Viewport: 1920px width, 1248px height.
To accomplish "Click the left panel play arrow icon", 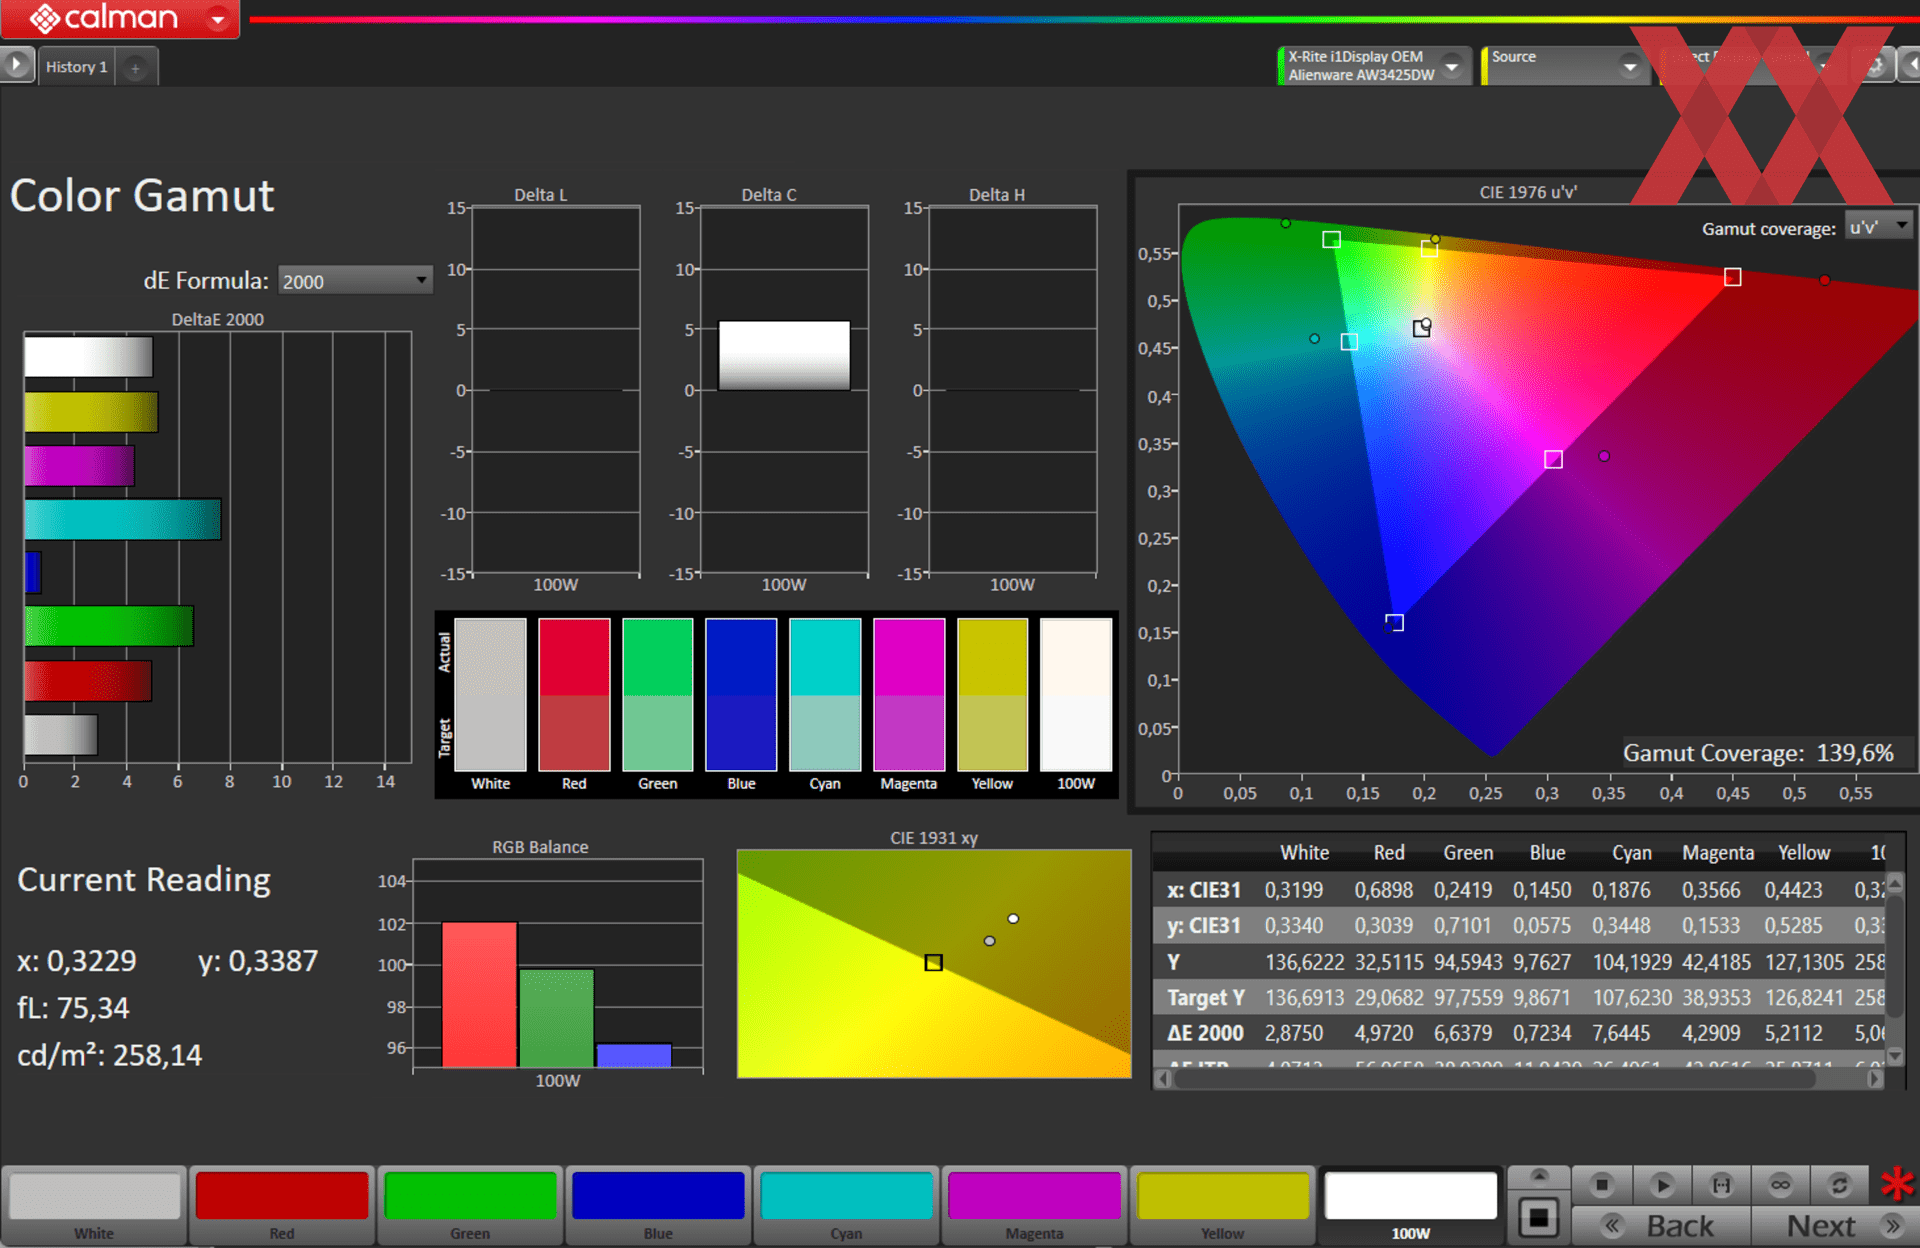I will pos(16,66).
